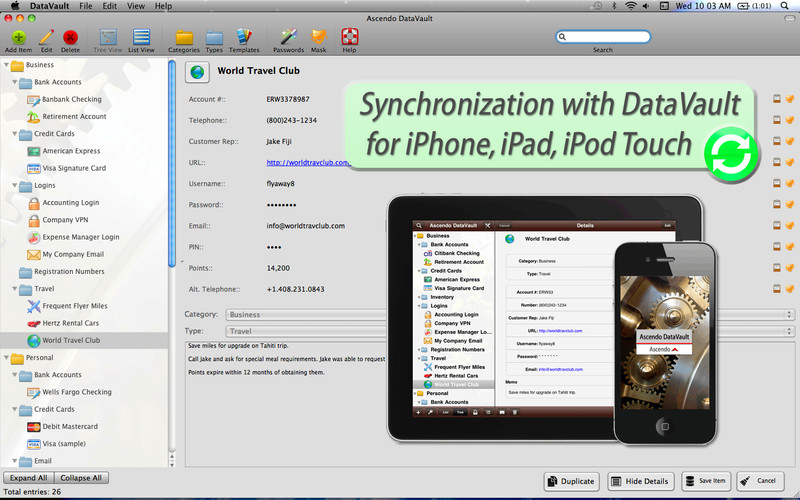The image size is (800, 500).
Task: Click the Add Item toolbar icon
Action: [18, 37]
